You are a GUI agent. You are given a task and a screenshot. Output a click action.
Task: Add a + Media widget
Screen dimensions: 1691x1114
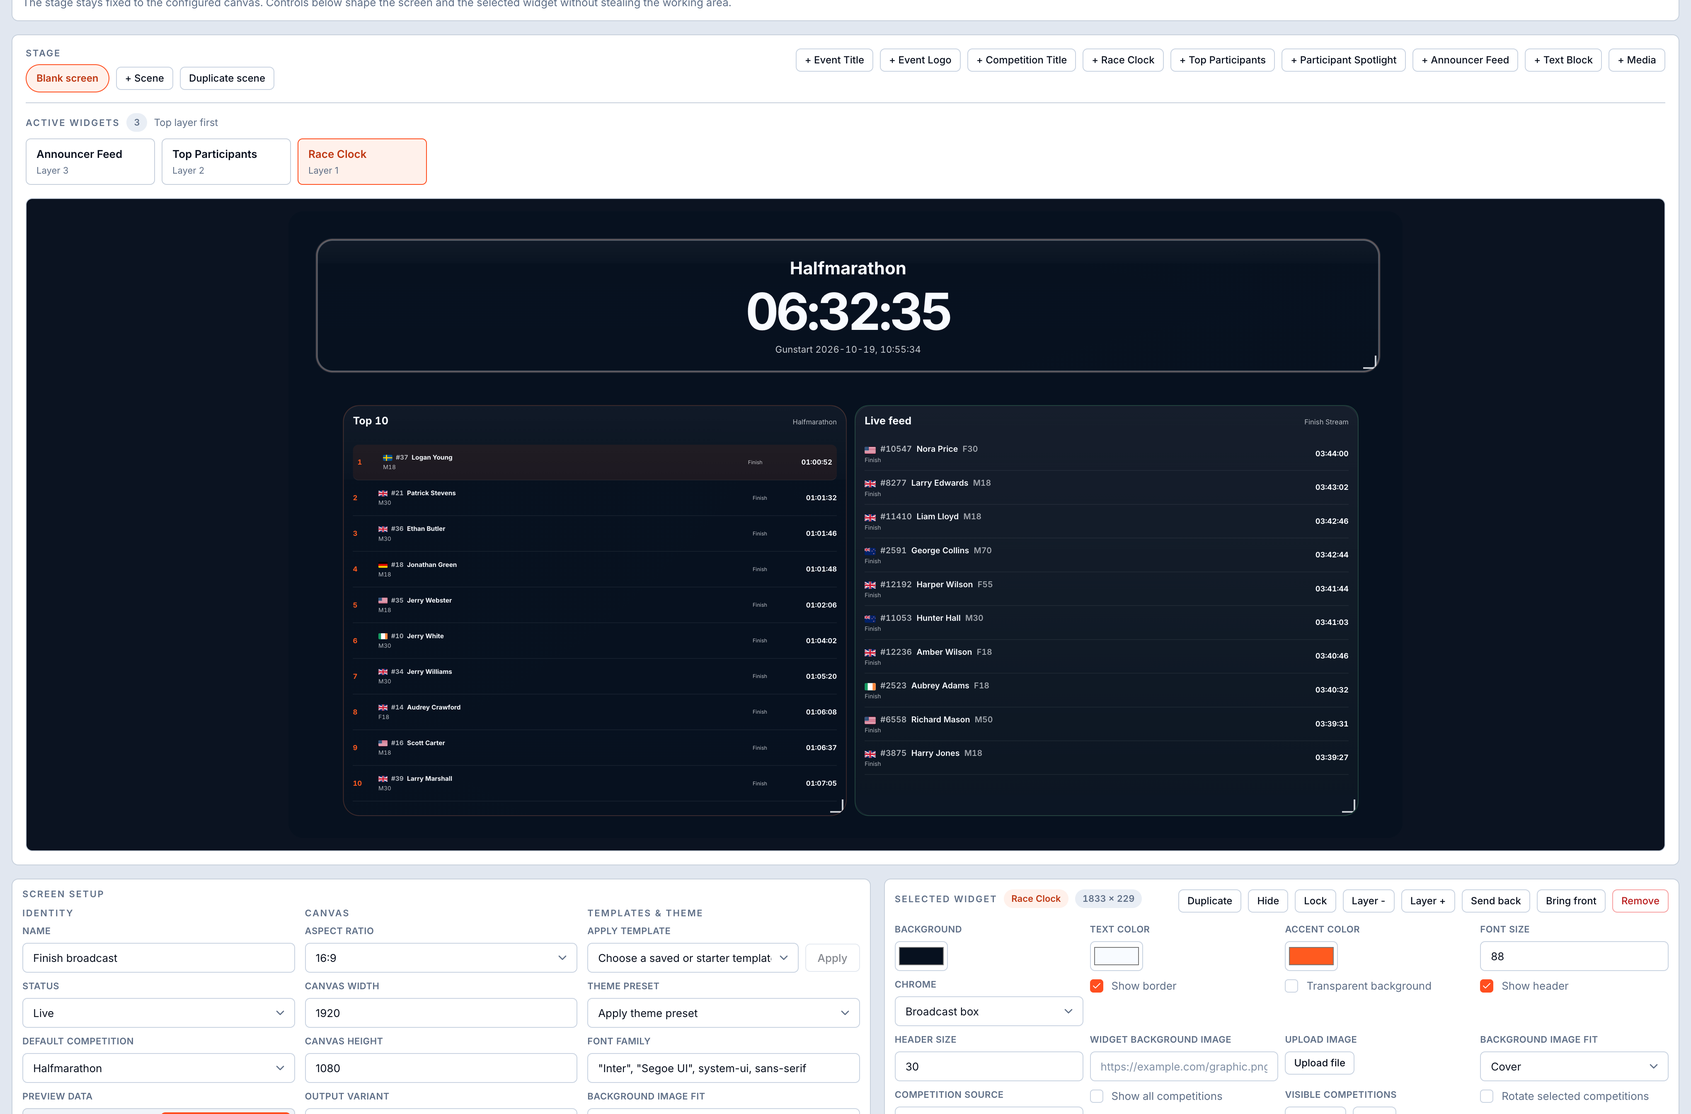(x=1637, y=60)
